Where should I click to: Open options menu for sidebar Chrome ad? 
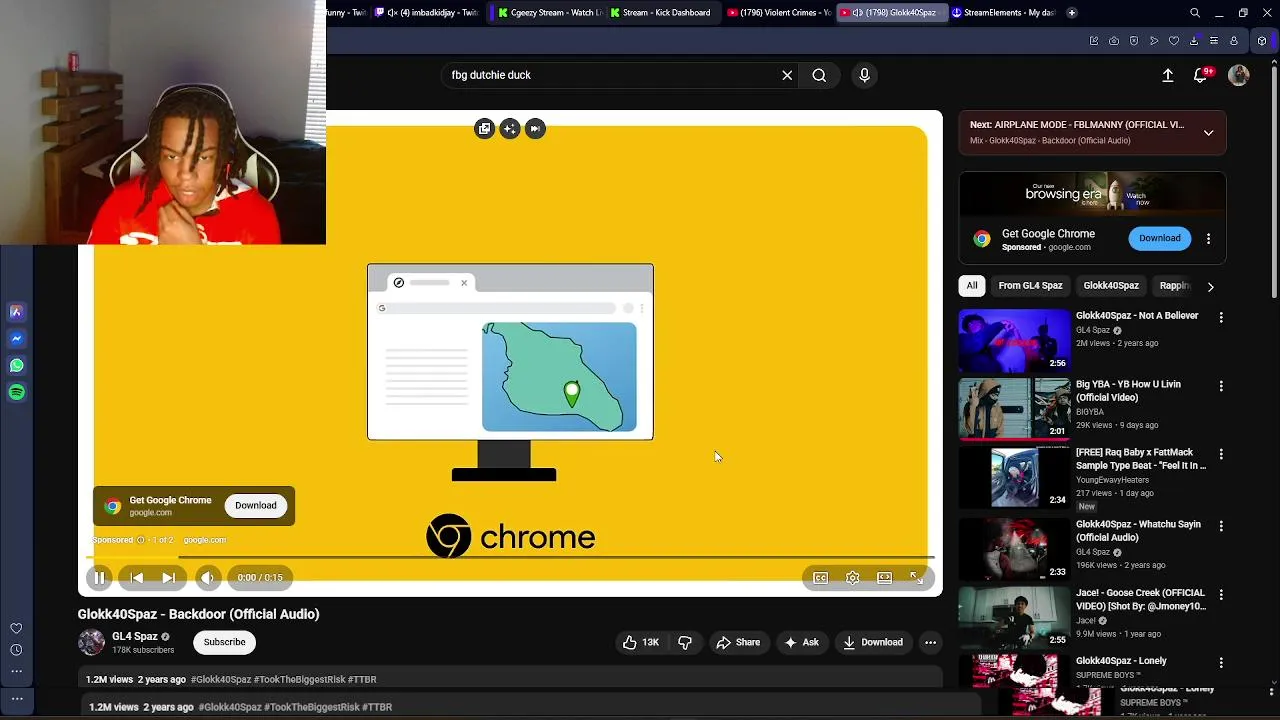pyautogui.click(x=1208, y=239)
